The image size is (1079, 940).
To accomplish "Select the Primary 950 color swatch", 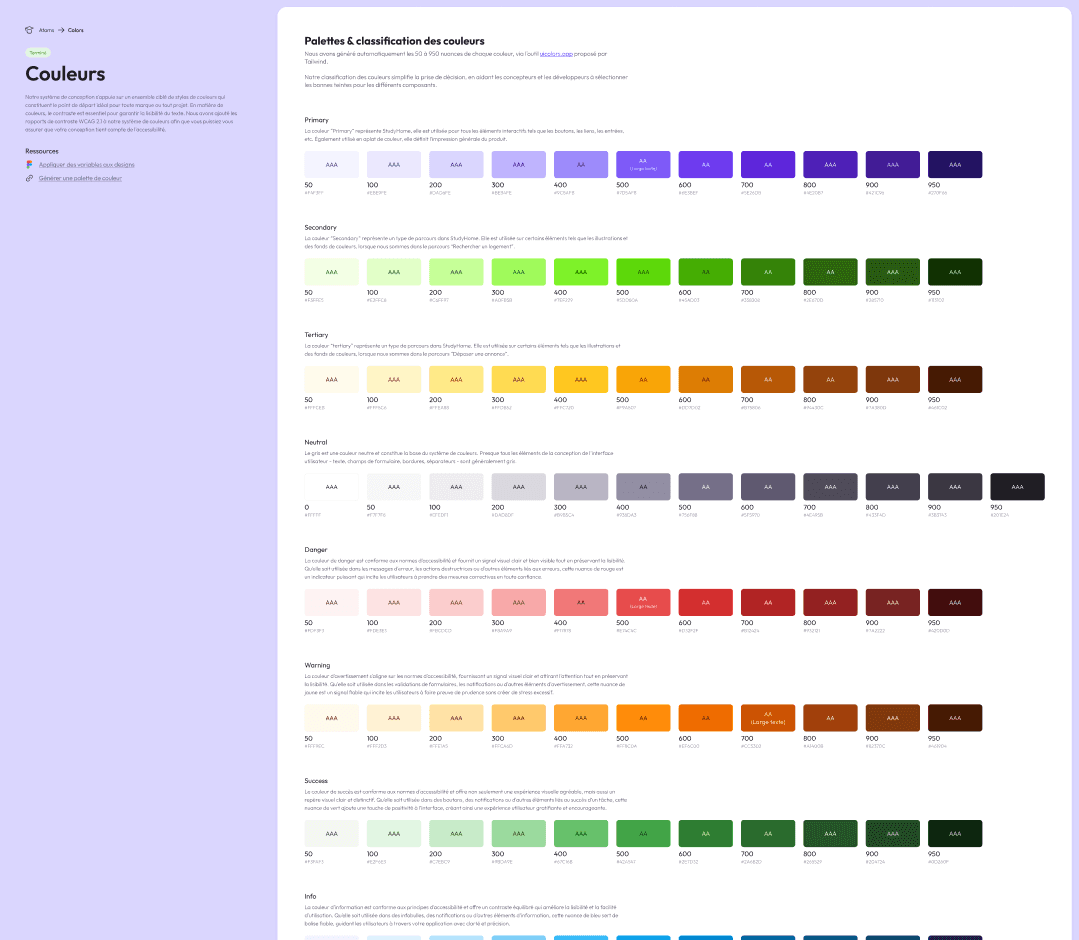I will [954, 164].
